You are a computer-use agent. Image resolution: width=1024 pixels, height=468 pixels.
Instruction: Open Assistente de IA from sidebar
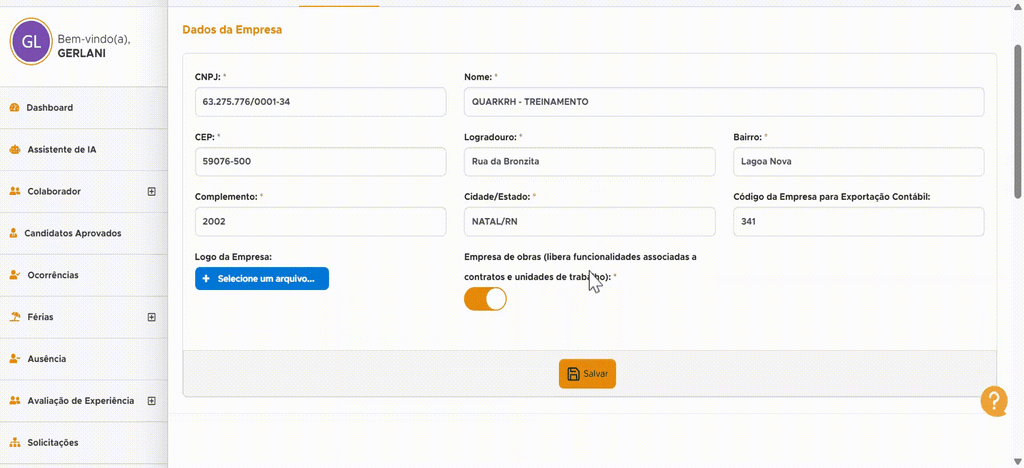(x=84, y=149)
